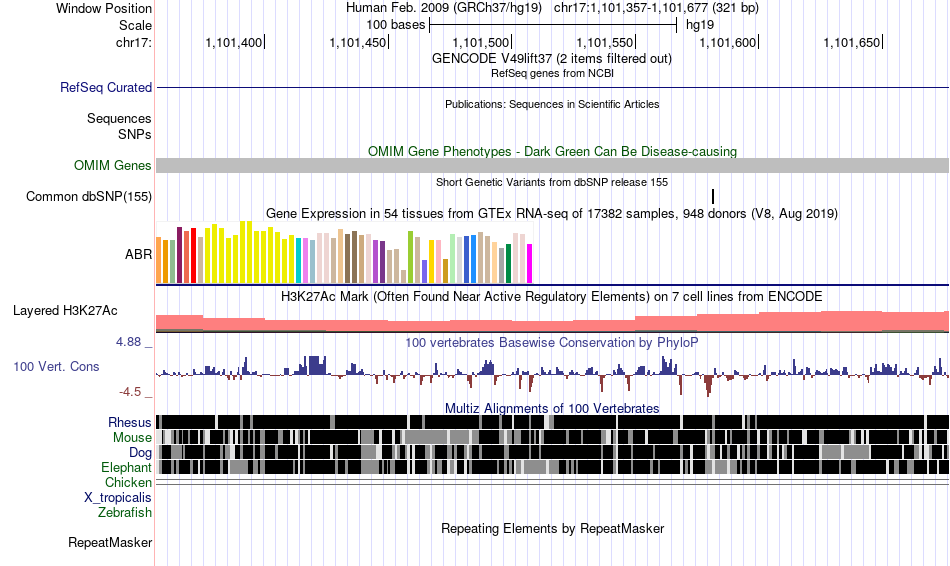Viewport: 950px width, 566px height.
Task: Click the Rhesus alignment label
Action: pos(130,422)
